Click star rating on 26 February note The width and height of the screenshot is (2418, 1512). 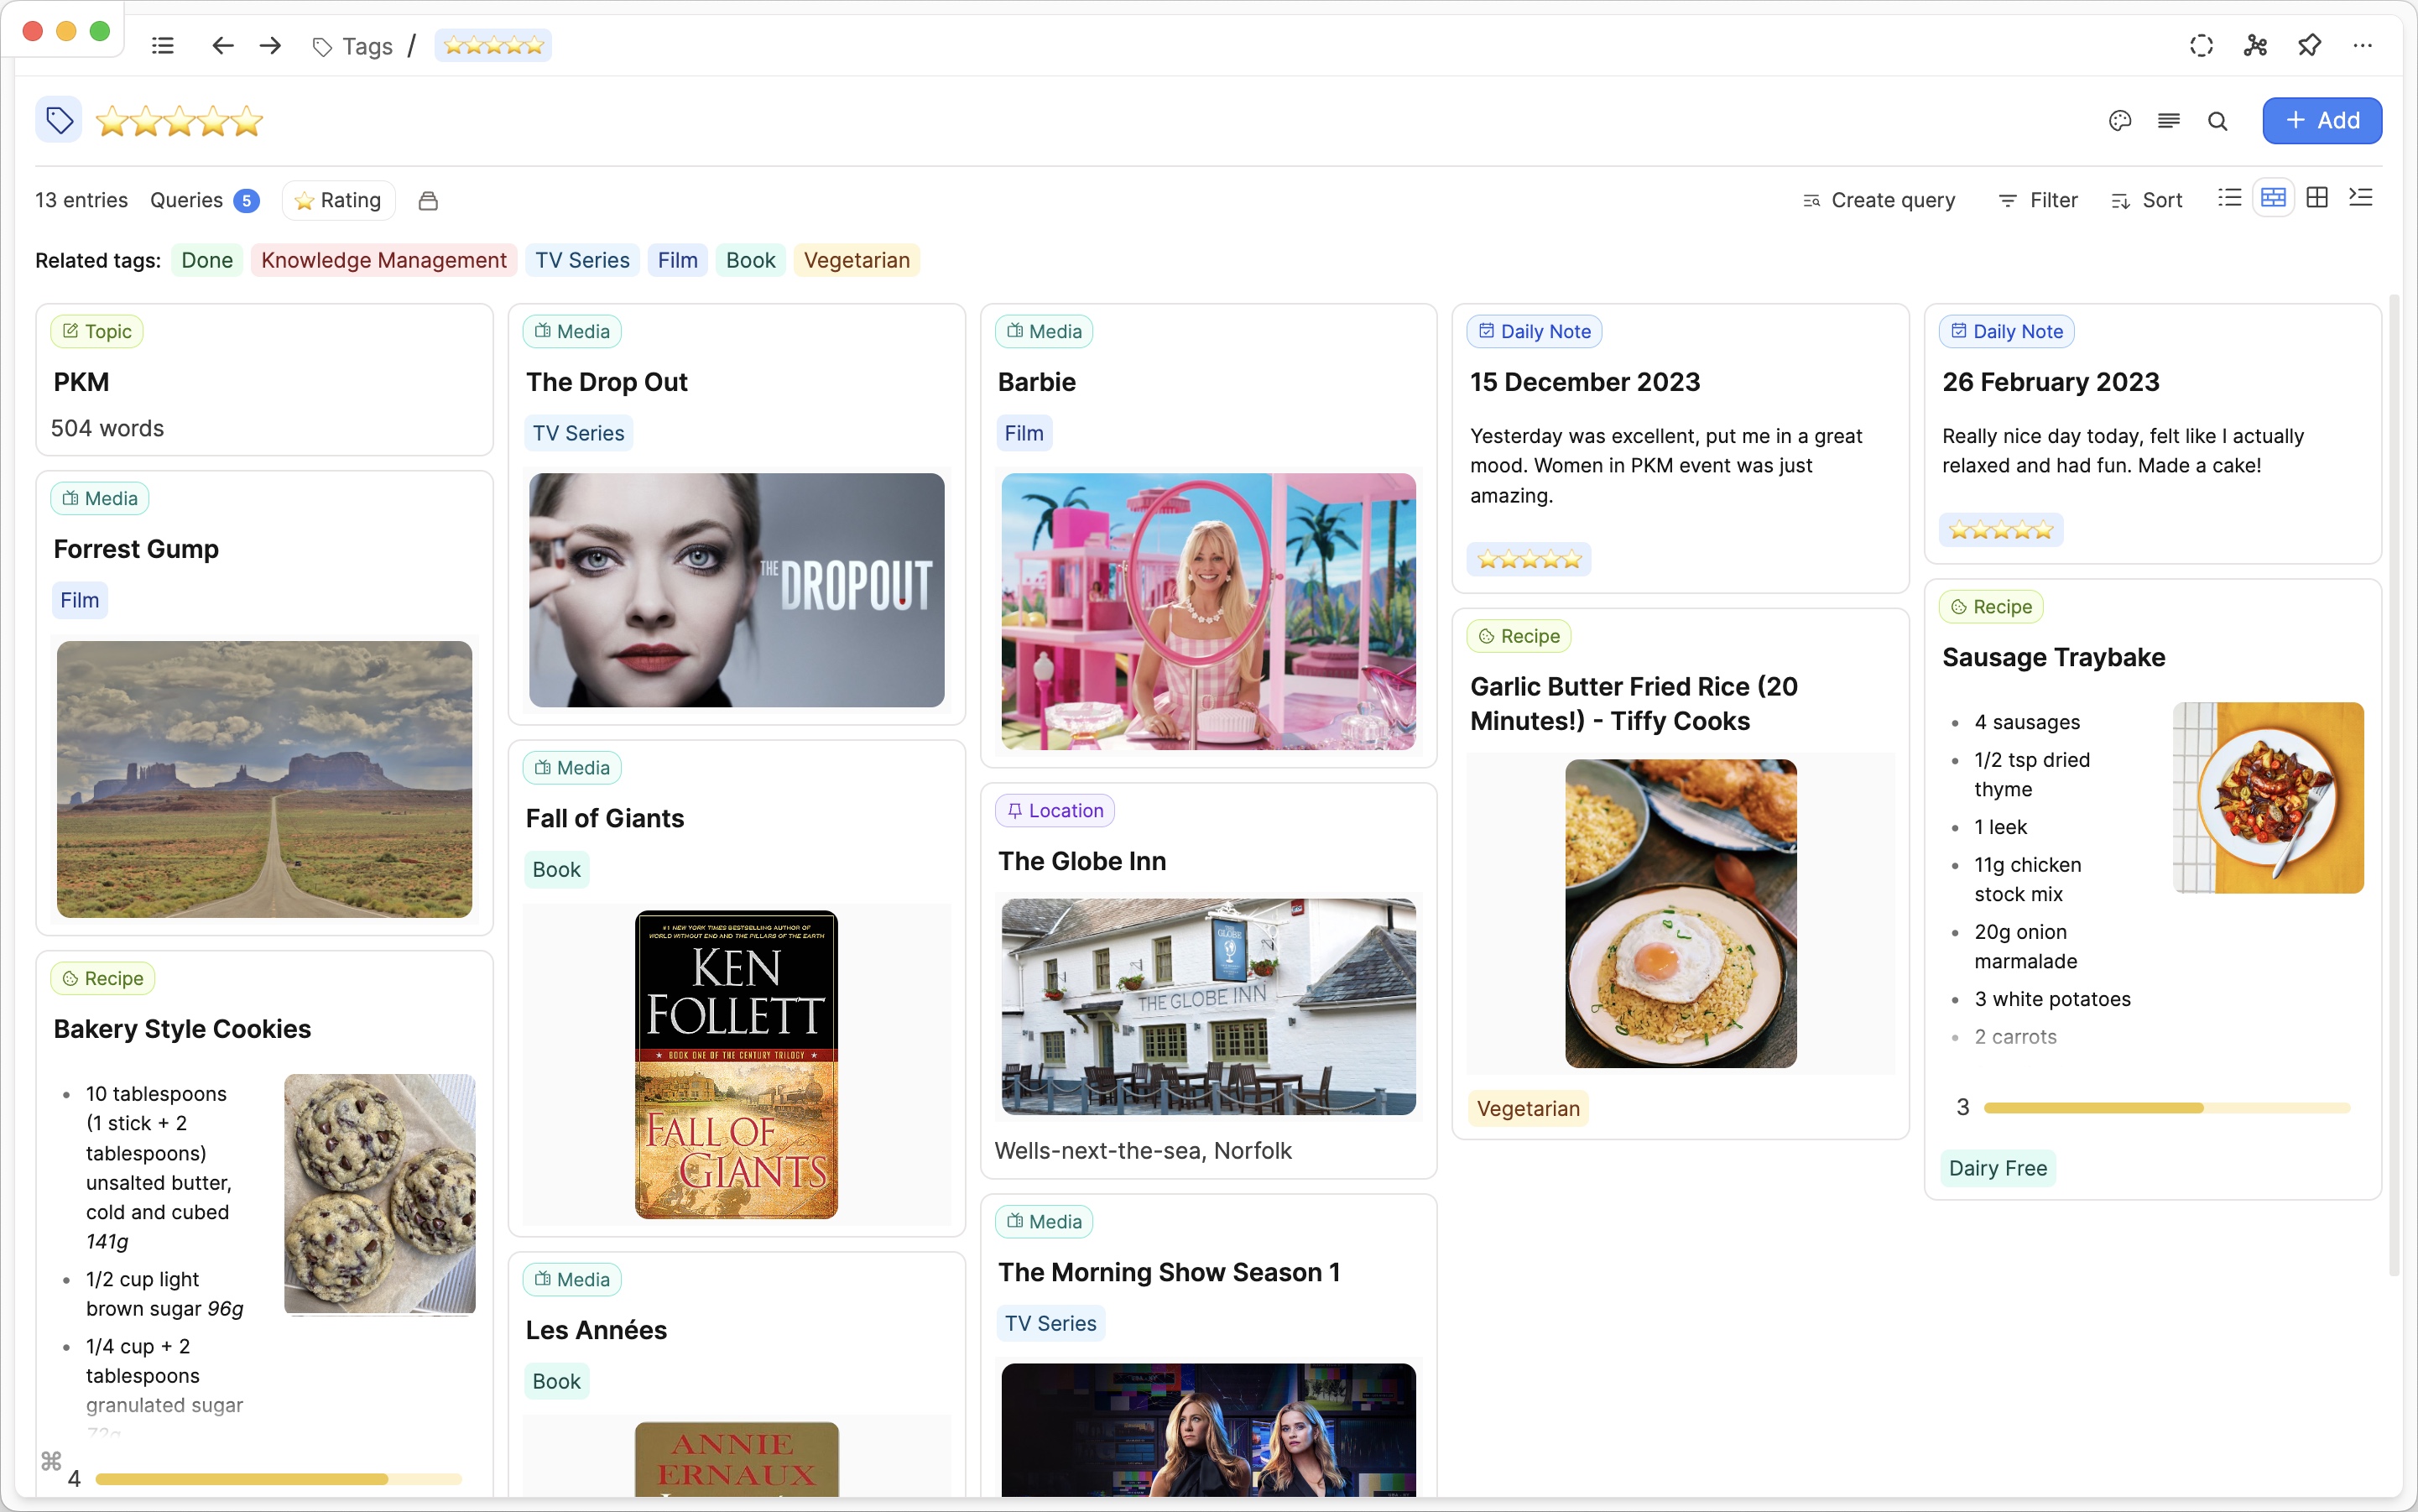coord(2001,530)
